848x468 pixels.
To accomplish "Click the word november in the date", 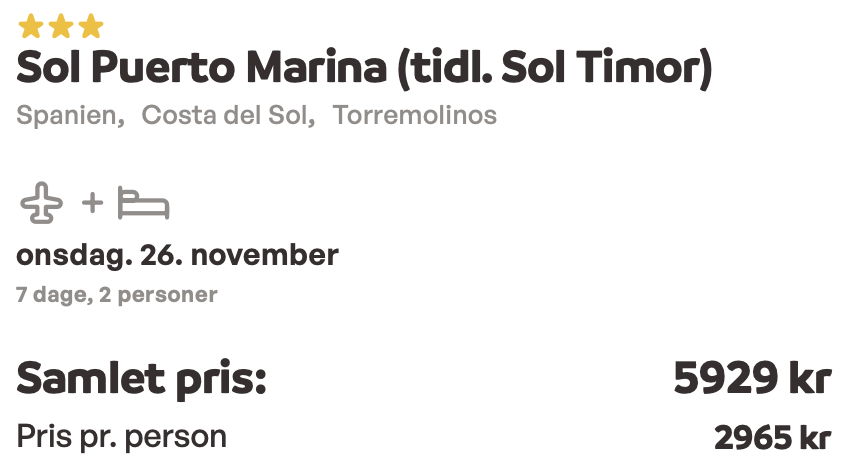I will coord(265,255).
